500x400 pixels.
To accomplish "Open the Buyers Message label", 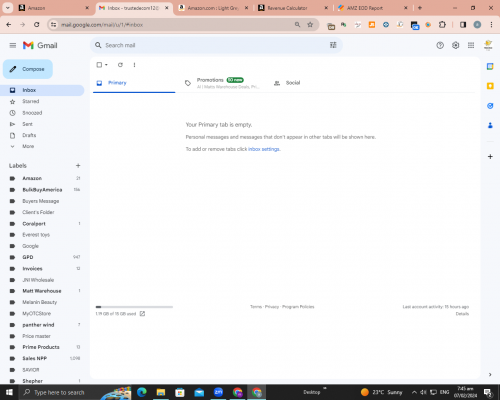I will [41, 201].
